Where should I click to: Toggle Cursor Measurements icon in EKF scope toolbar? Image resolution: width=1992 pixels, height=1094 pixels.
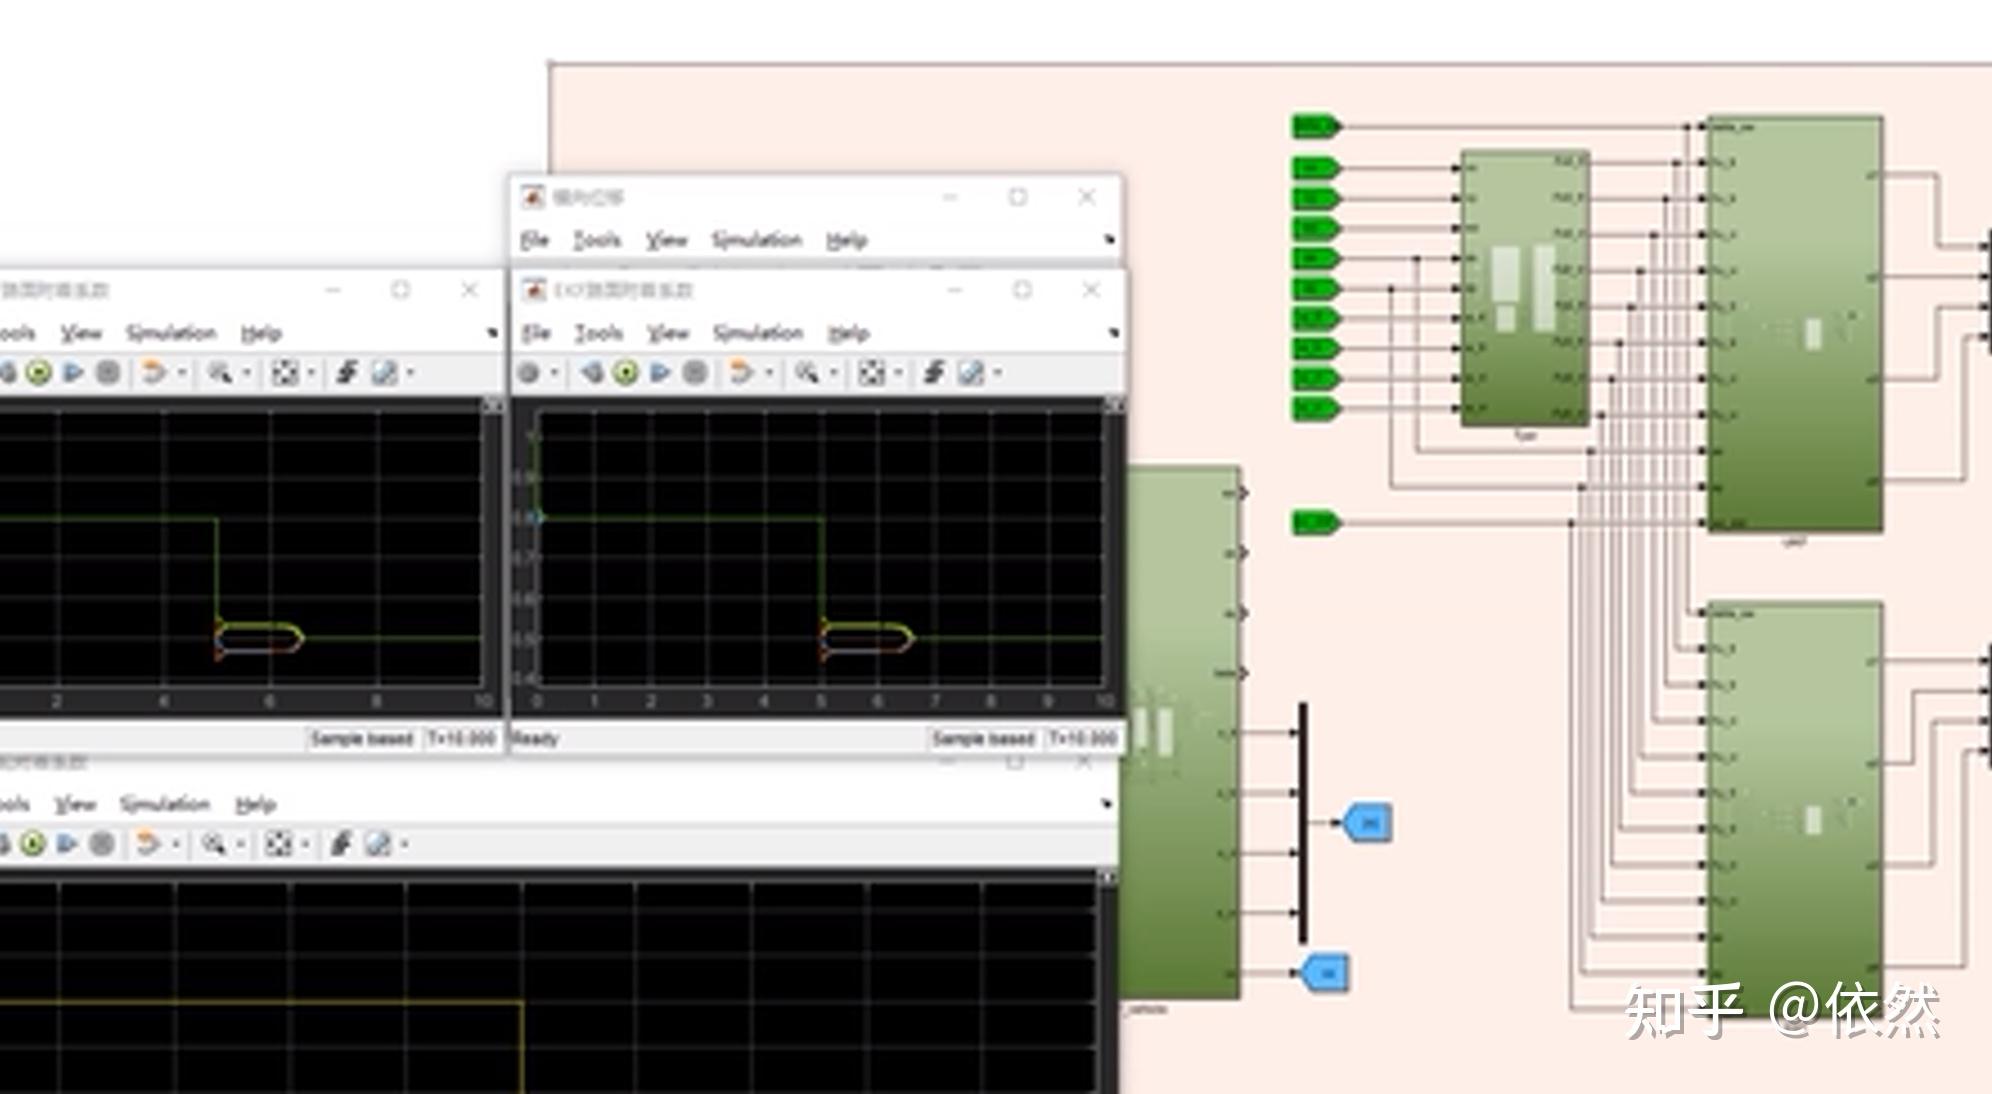(971, 373)
